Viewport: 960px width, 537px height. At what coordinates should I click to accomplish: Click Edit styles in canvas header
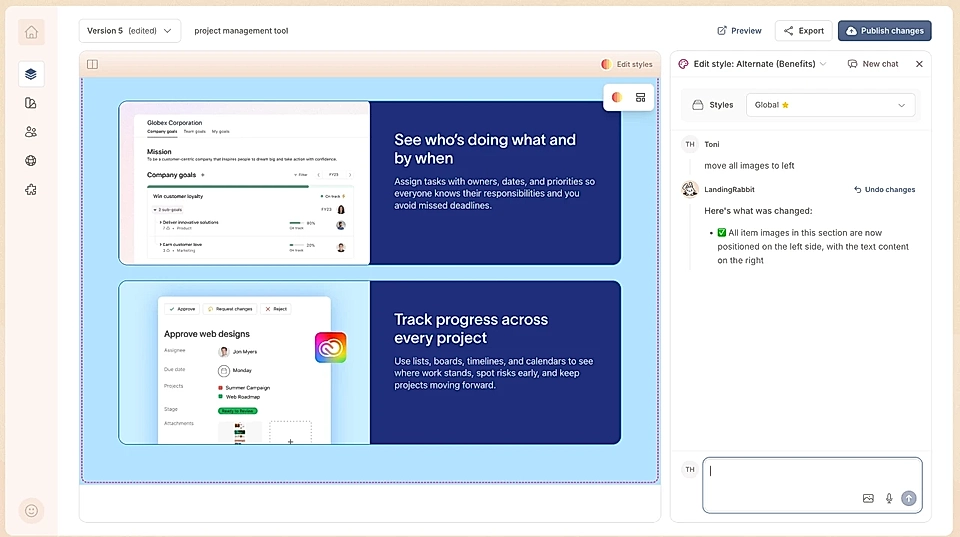tap(627, 64)
